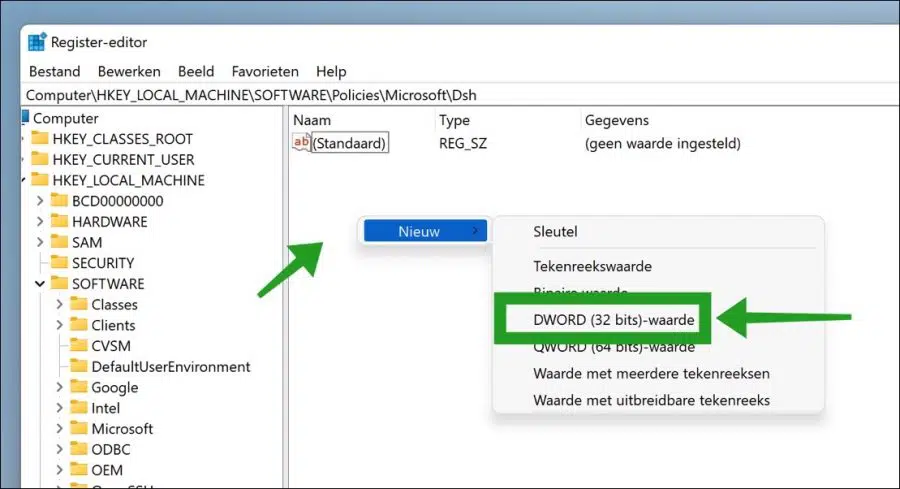Open the Nieuw context submenu
Viewport: 900px width, 489px height.
point(425,231)
